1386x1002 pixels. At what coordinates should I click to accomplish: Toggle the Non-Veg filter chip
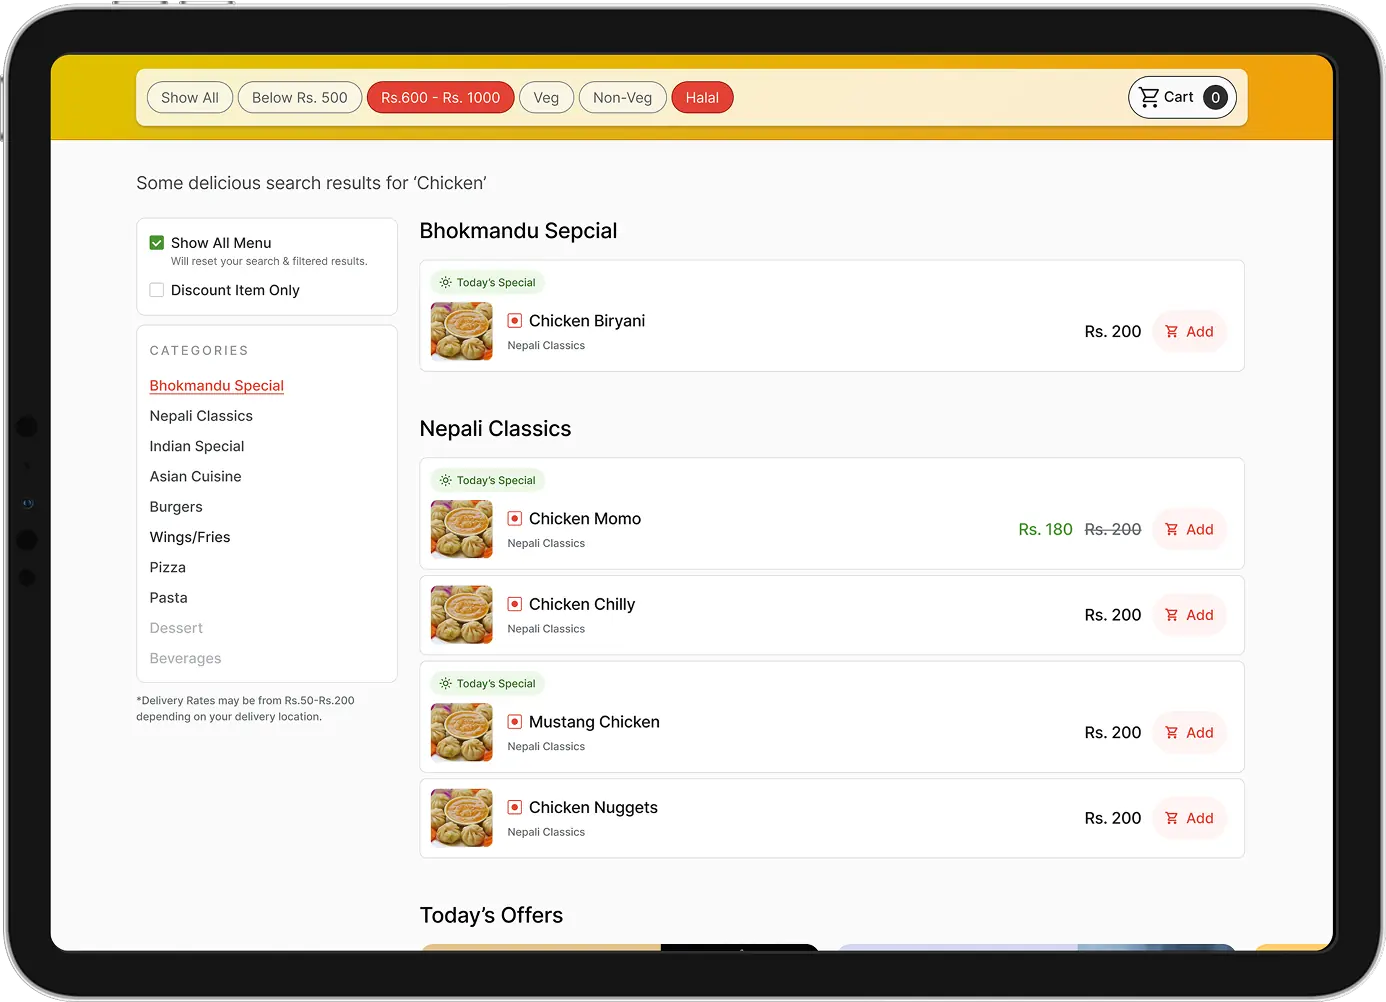click(x=622, y=97)
